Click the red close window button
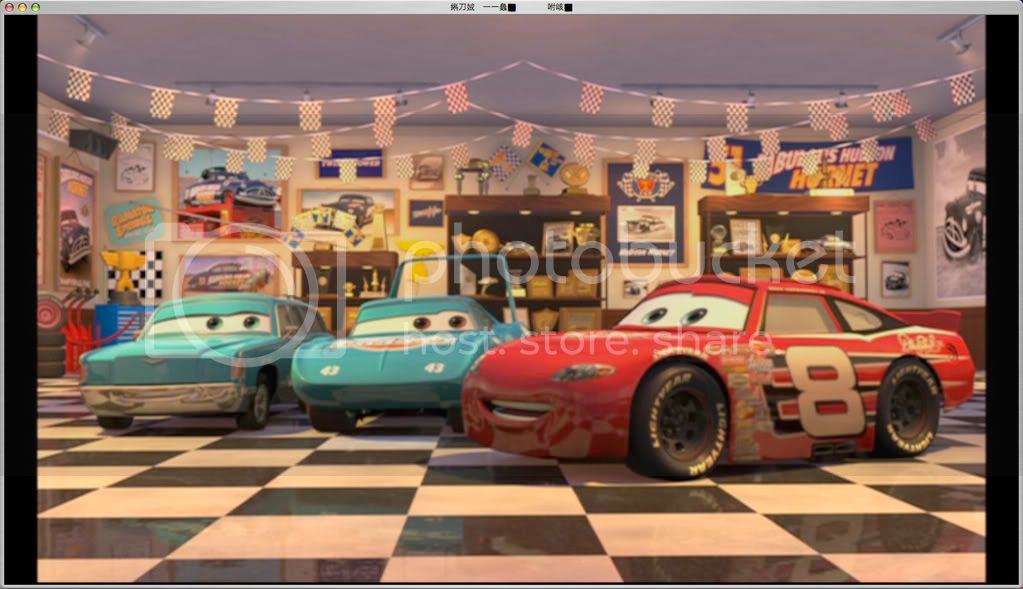 click(x=8, y=7)
